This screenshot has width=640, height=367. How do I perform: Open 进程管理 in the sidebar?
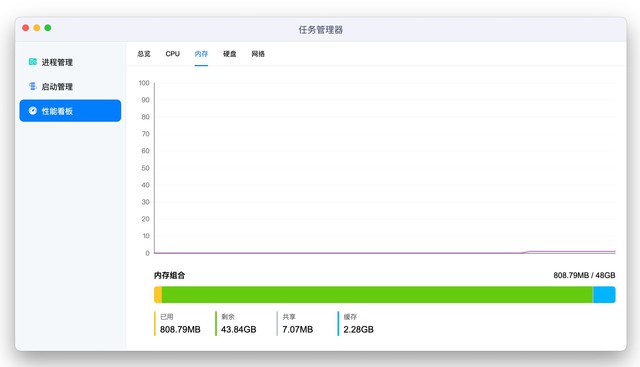(x=70, y=62)
